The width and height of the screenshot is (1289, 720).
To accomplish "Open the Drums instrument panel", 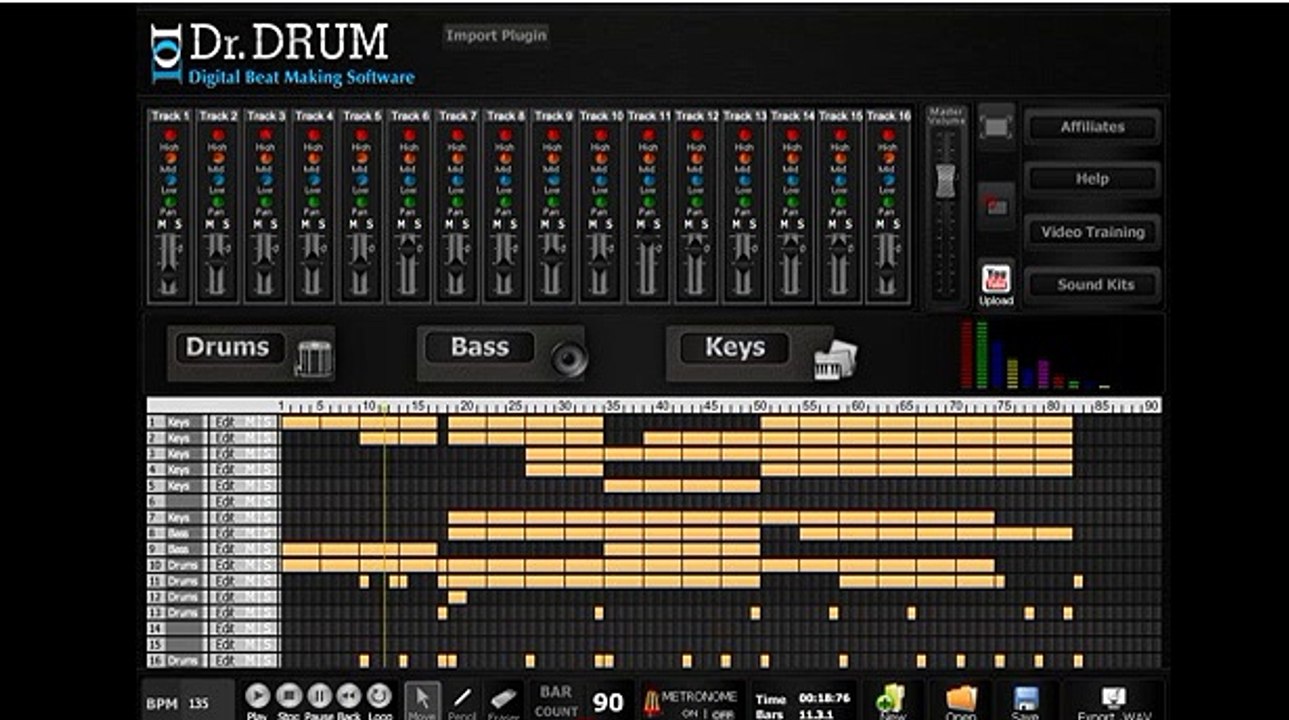I will click(x=228, y=348).
